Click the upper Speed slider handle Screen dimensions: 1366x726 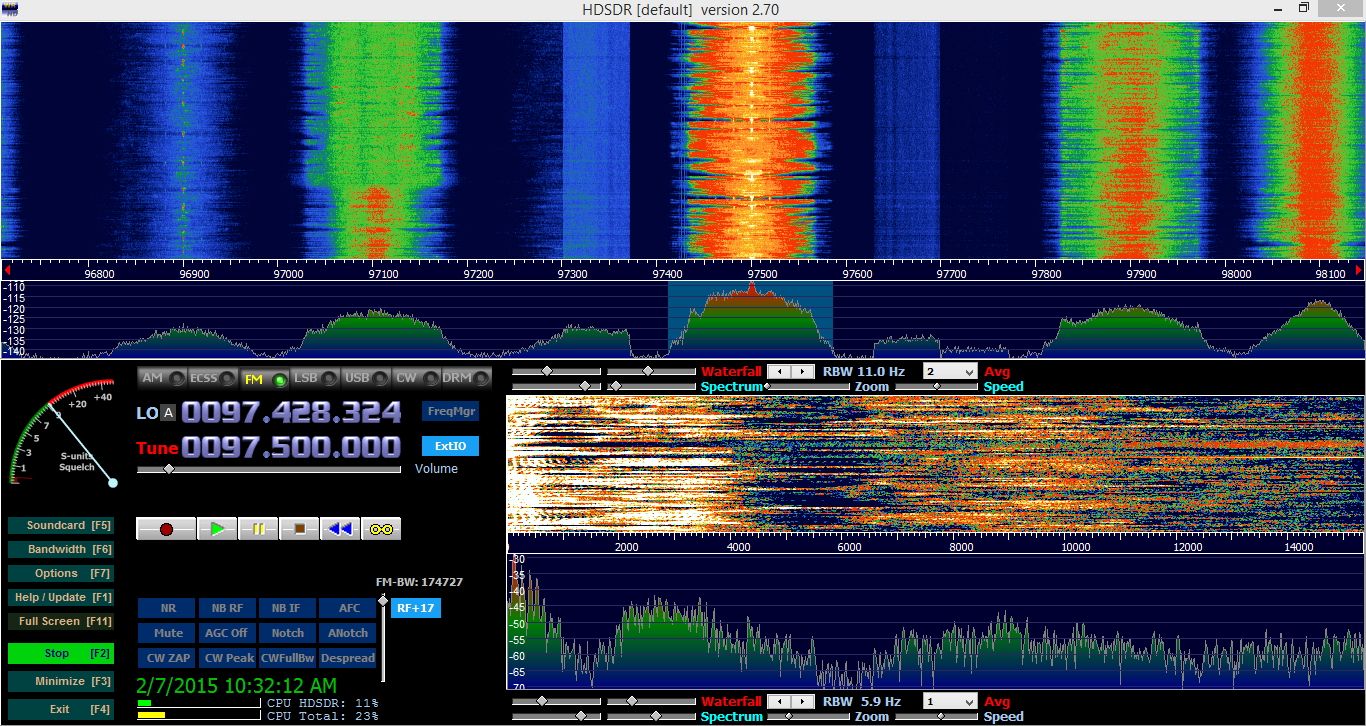point(939,386)
